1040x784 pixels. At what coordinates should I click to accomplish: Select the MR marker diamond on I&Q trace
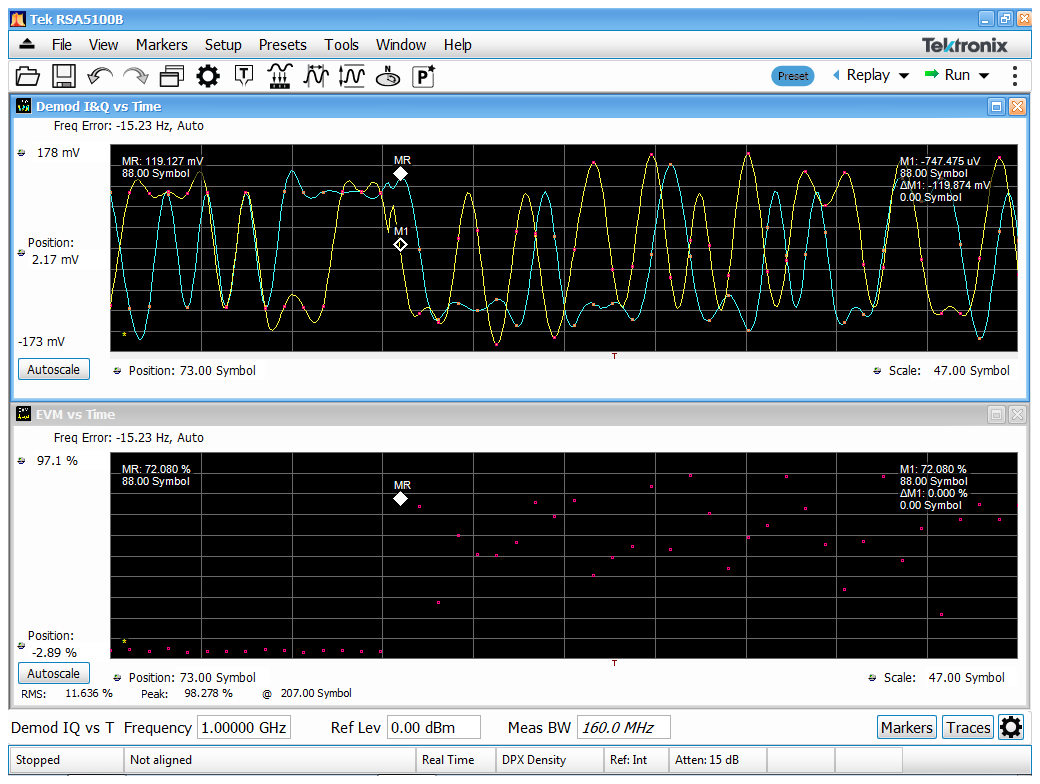coord(401,174)
